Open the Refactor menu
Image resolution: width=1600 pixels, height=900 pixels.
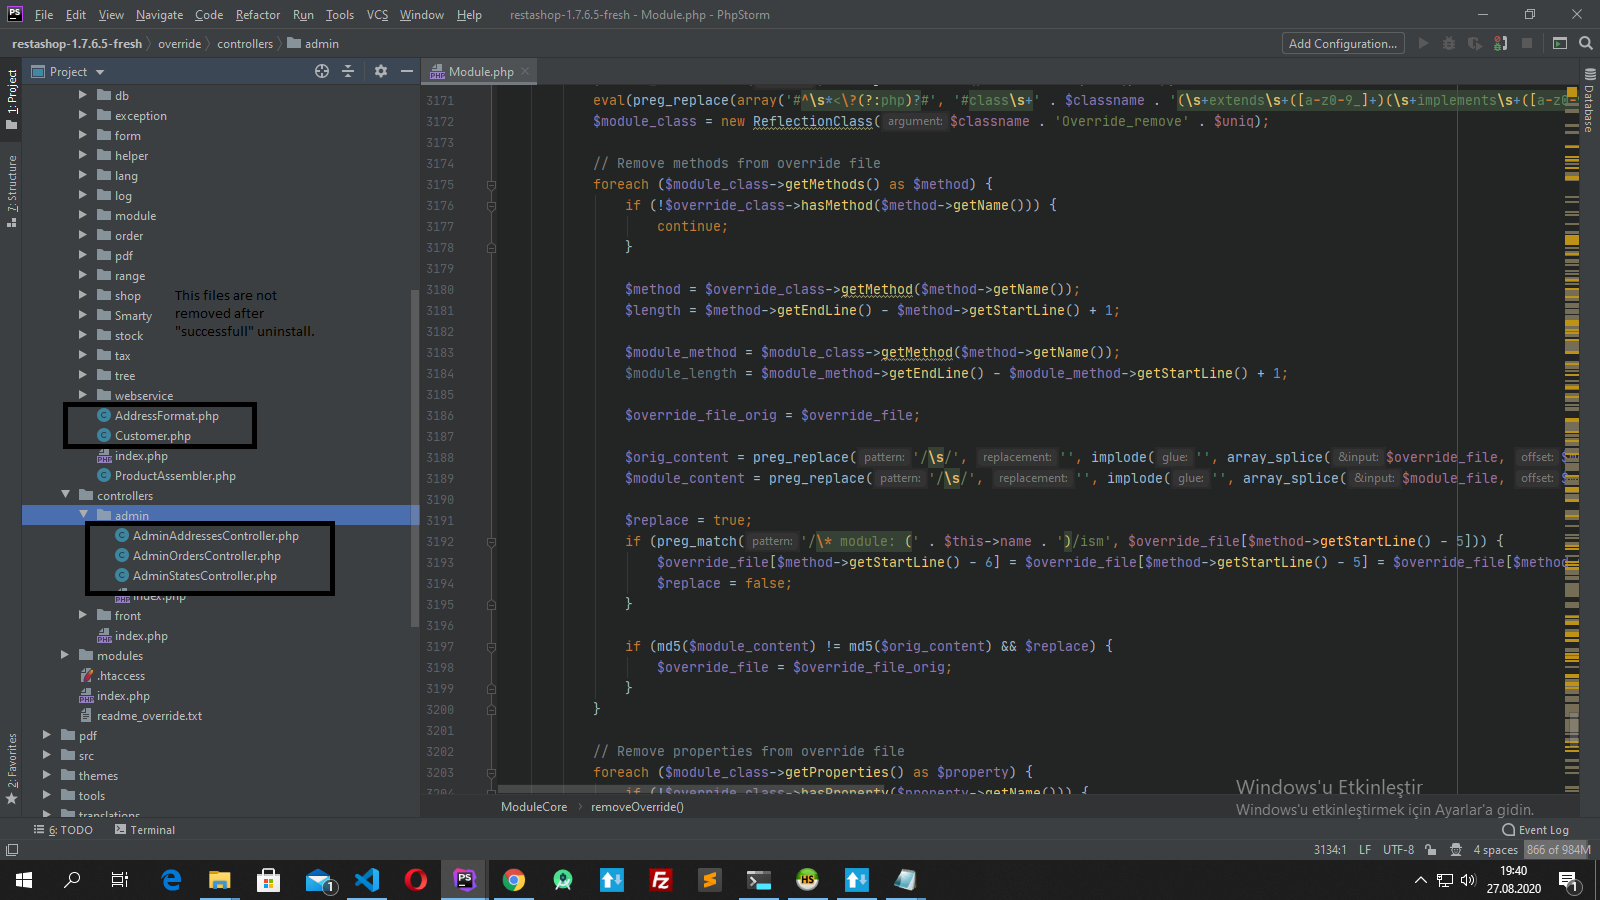point(257,15)
